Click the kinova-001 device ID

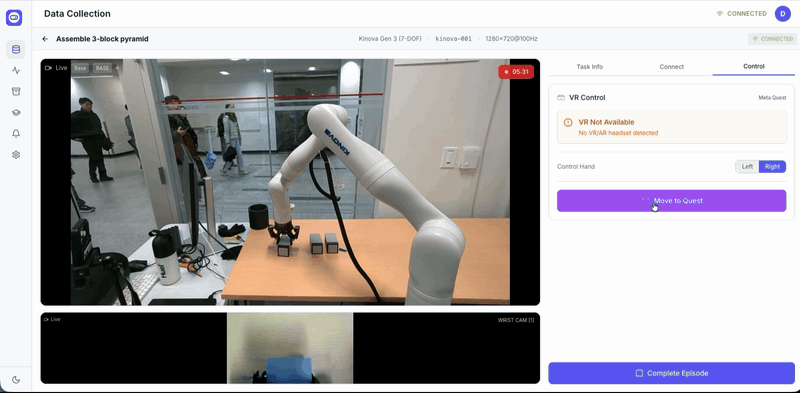pyautogui.click(x=454, y=39)
